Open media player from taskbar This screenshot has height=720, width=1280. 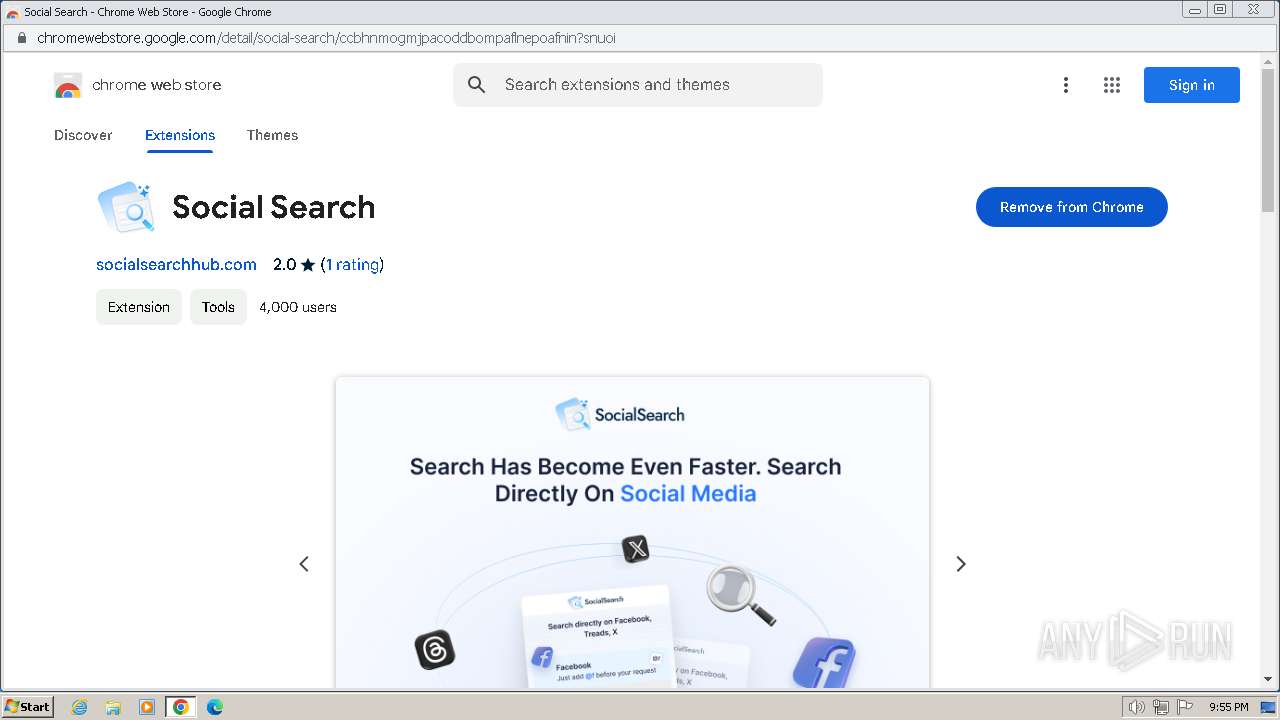point(147,707)
